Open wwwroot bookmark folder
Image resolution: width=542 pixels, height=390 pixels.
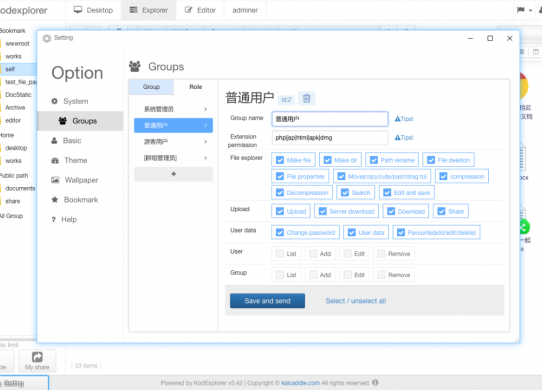click(17, 44)
